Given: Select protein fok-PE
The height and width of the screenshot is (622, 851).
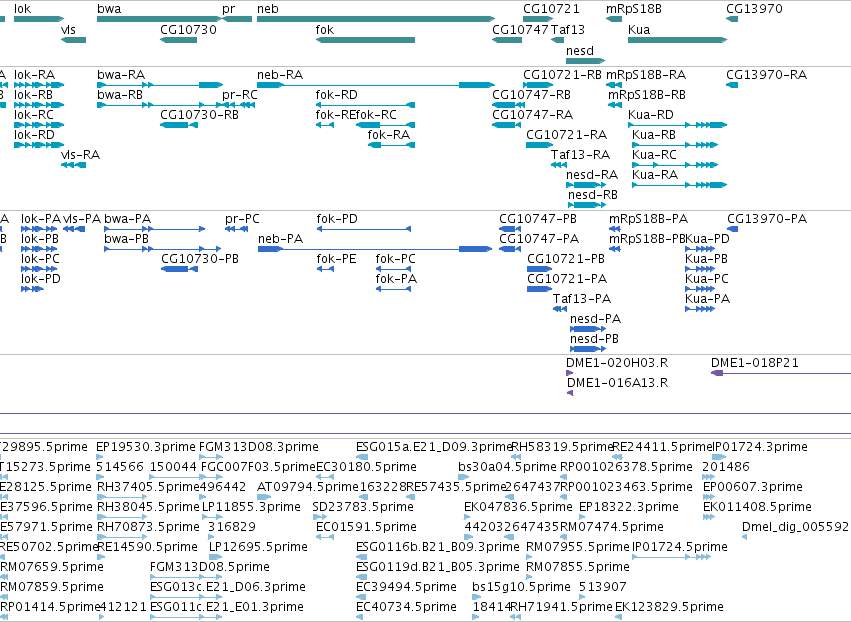Looking at the screenshot, I should (336, 258).
